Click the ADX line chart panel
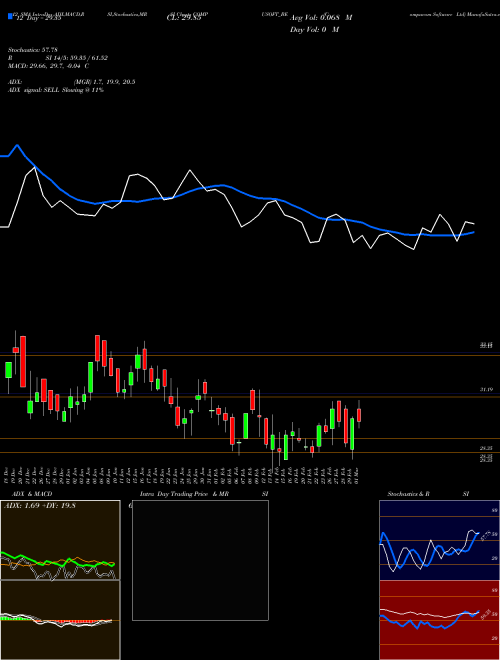 point(60,540)
